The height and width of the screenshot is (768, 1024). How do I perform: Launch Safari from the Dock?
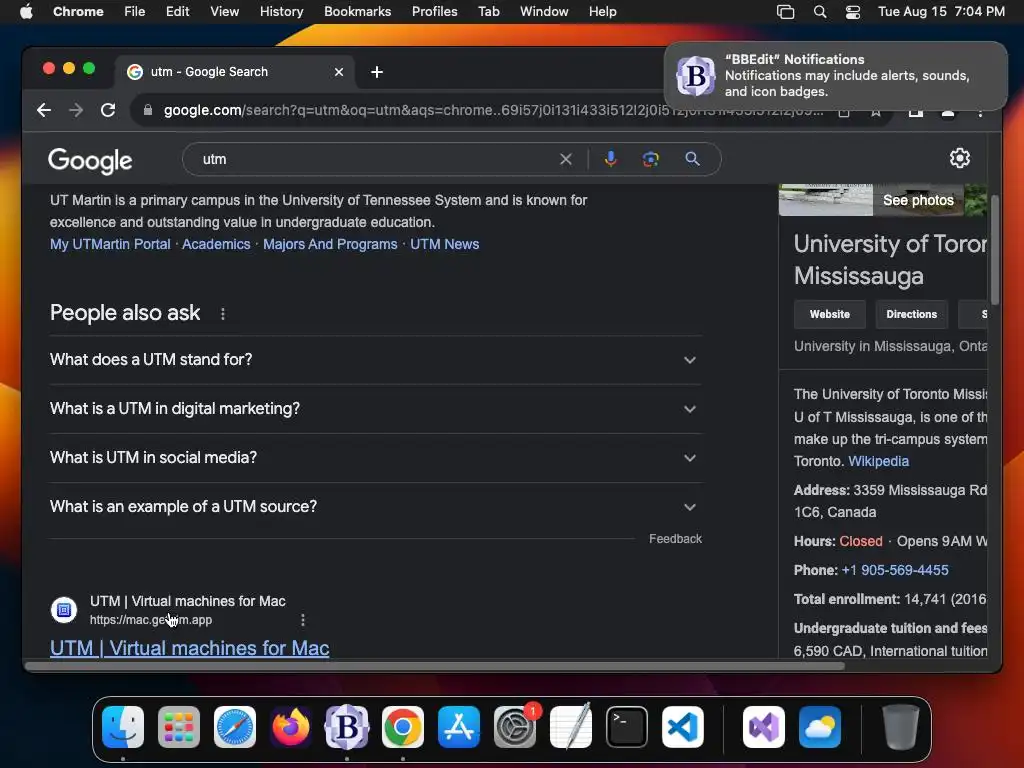coord(235,727)
